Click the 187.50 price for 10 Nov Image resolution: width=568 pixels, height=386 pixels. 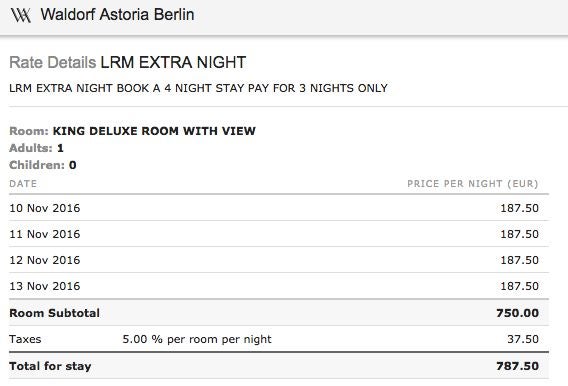pos(519,208)
